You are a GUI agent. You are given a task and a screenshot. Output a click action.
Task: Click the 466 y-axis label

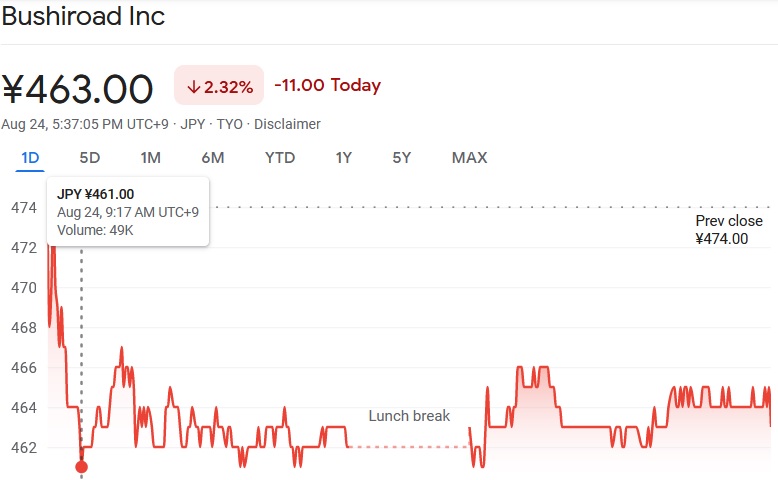coord(24,368)
